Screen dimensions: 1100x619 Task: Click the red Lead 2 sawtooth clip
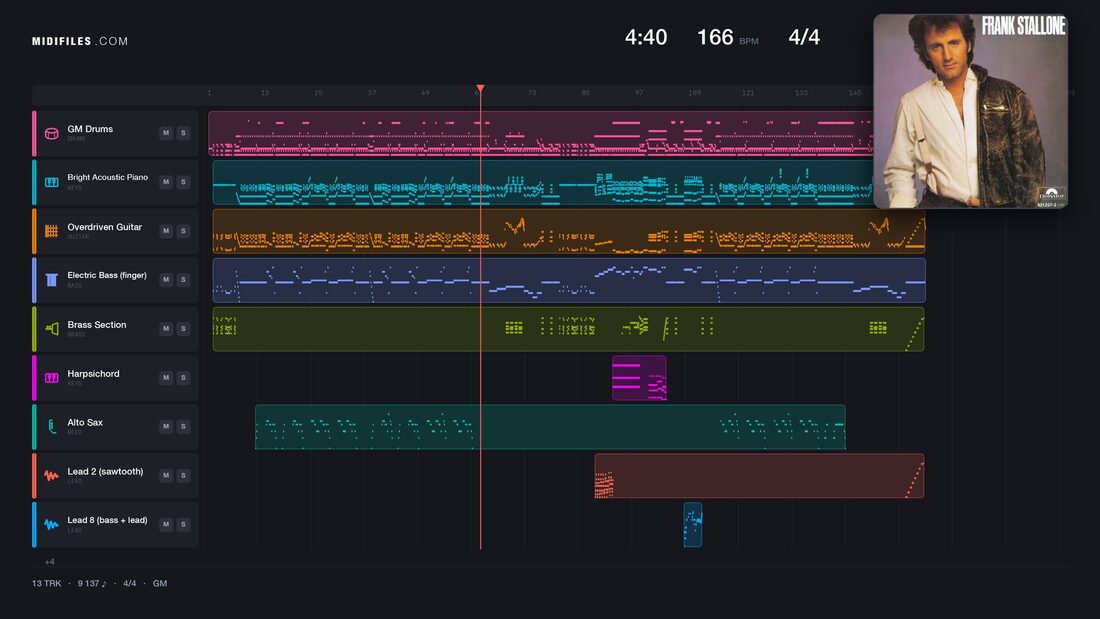(x=759, y=476)
